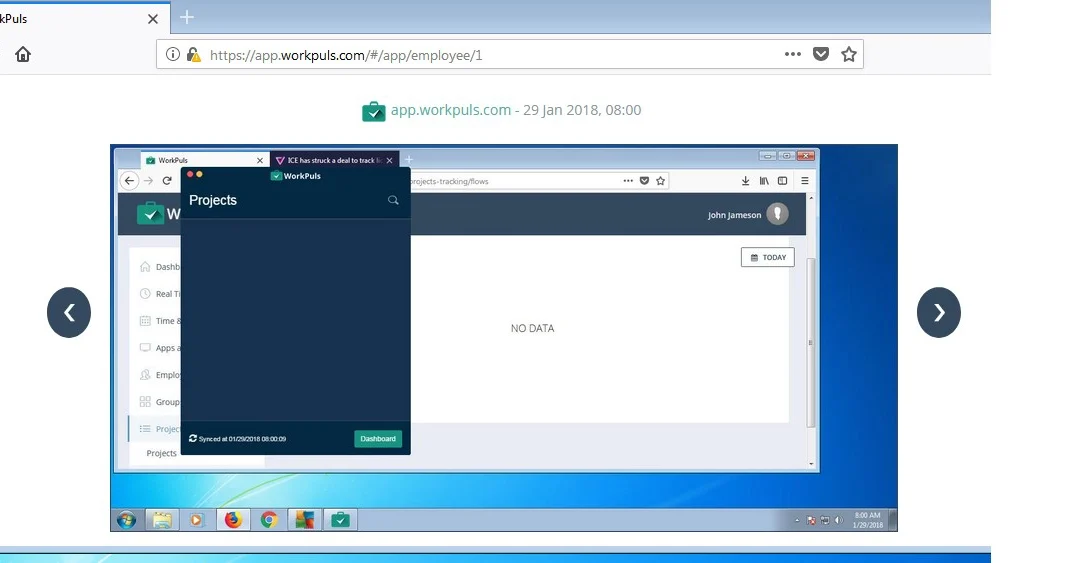Close the ICE has struck a deal tab
1080x563 pixels.
tap(390, 160)
